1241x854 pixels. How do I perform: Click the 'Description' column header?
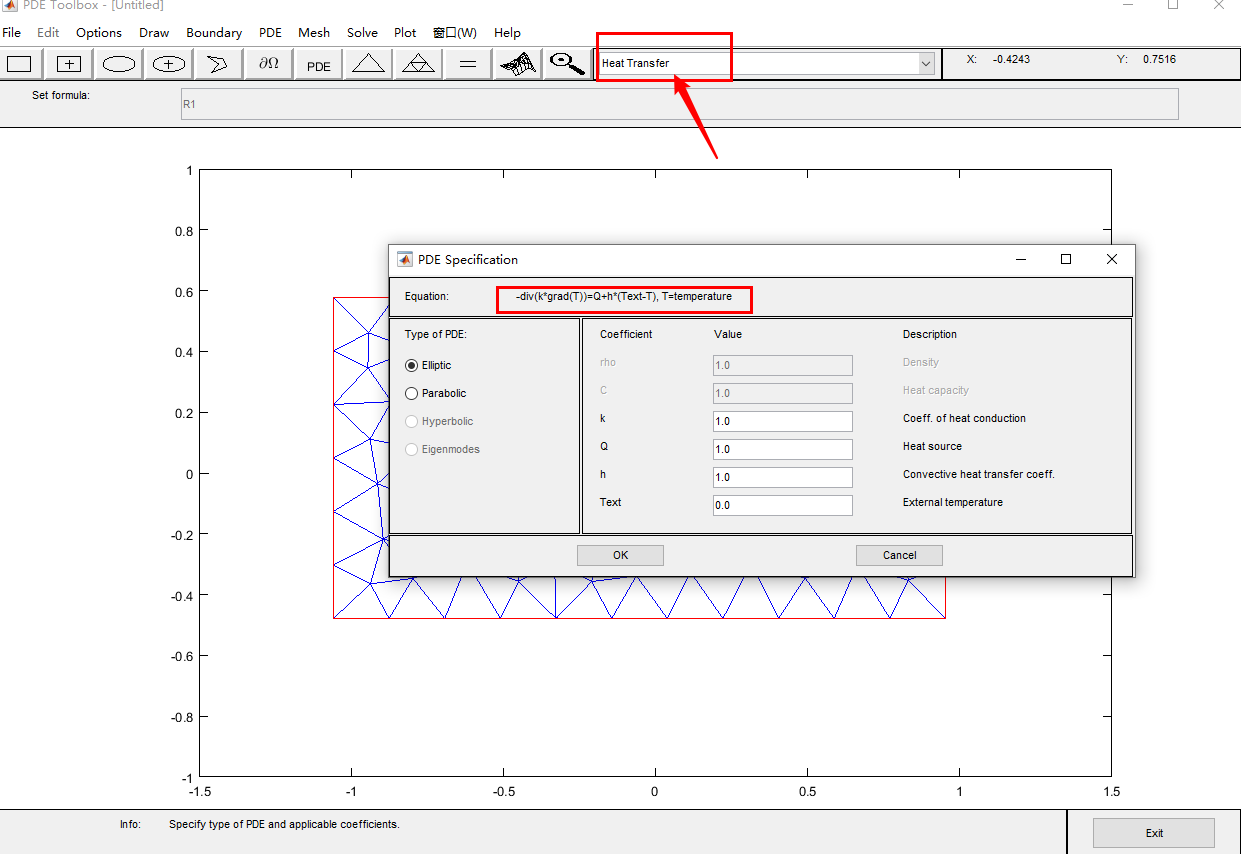coord(930,334)
